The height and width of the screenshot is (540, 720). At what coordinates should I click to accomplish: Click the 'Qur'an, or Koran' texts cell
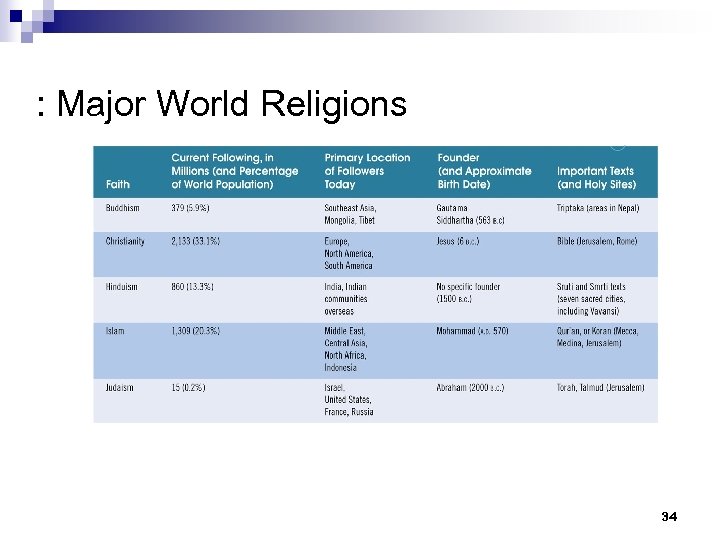point(597,337)
